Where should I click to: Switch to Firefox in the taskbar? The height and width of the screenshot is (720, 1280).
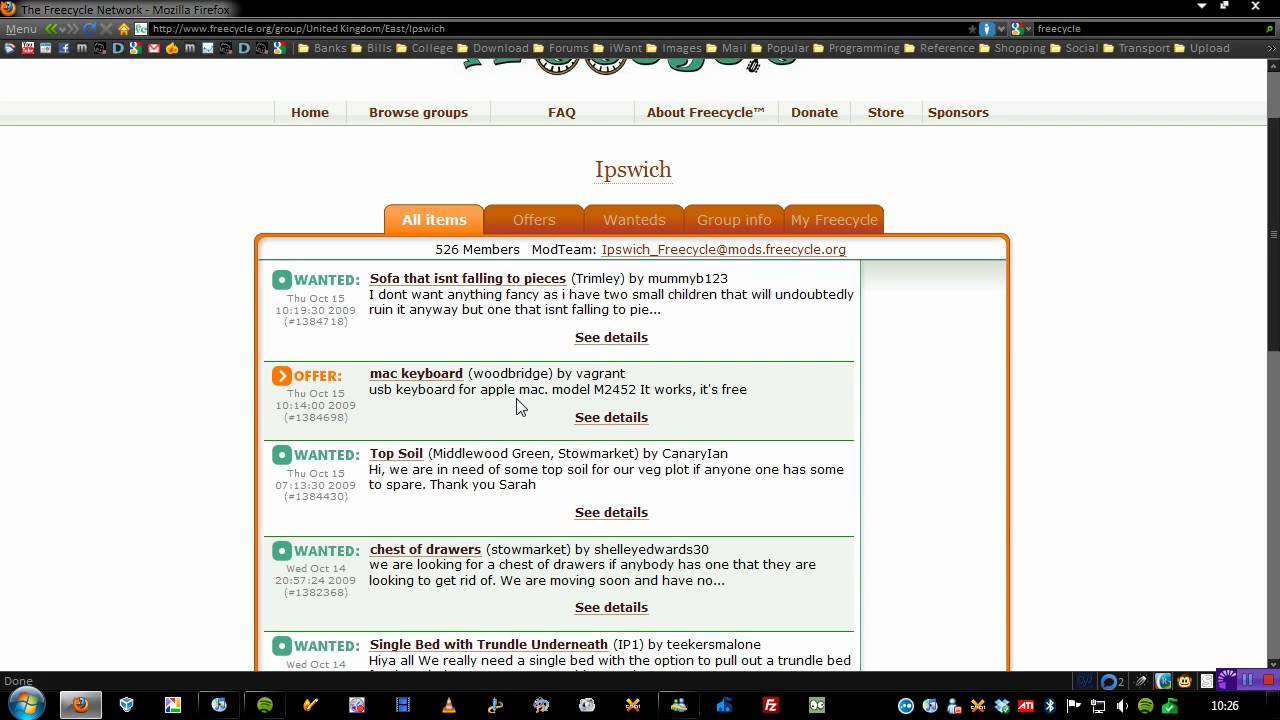pyautogui.click(x=81, y=705)
